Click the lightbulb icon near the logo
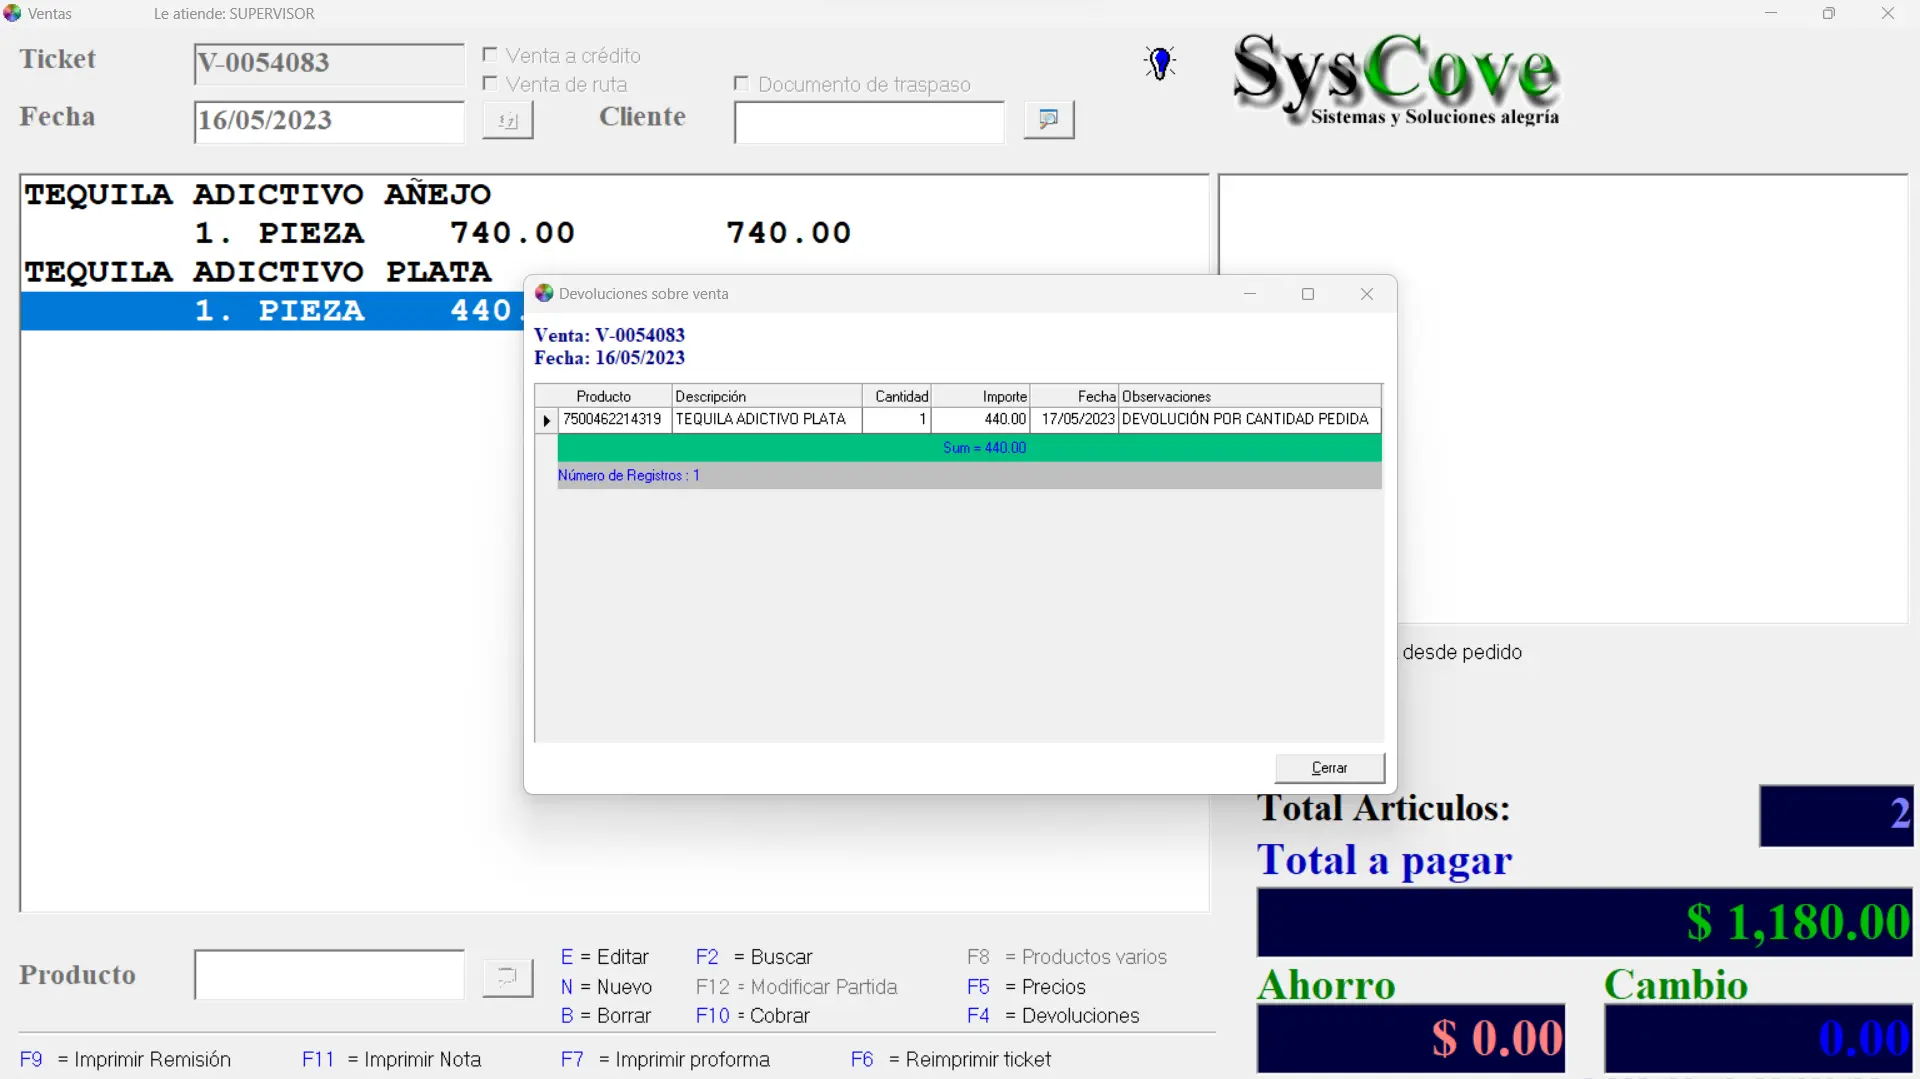1920x1079 pixels. (1159, 63)
